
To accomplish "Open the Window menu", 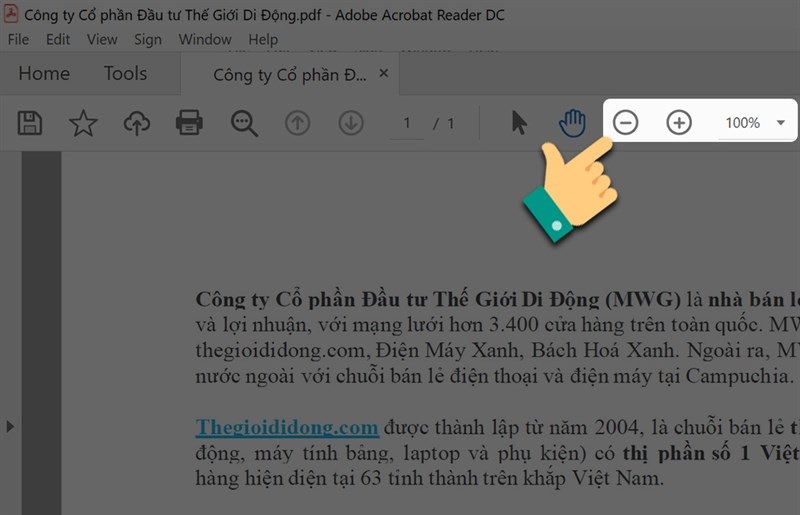I will click(x=205, y=39).
